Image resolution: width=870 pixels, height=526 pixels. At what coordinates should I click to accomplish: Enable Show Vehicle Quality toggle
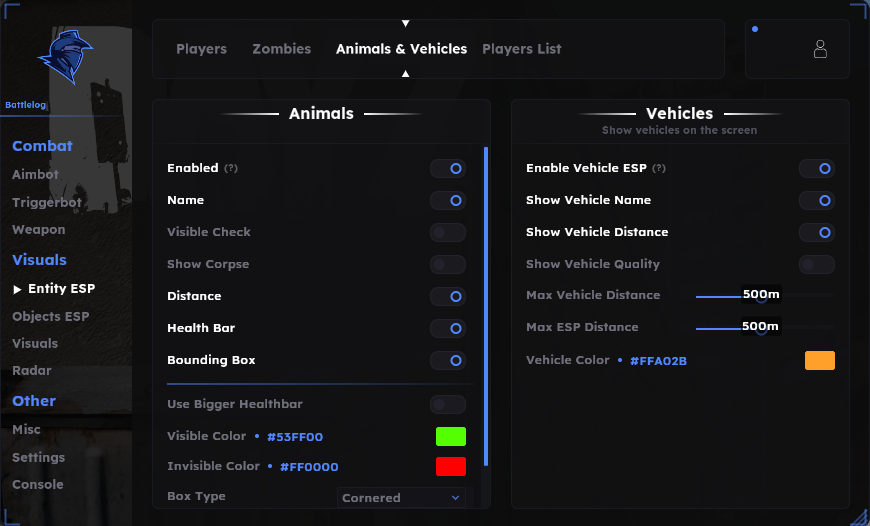816,265
